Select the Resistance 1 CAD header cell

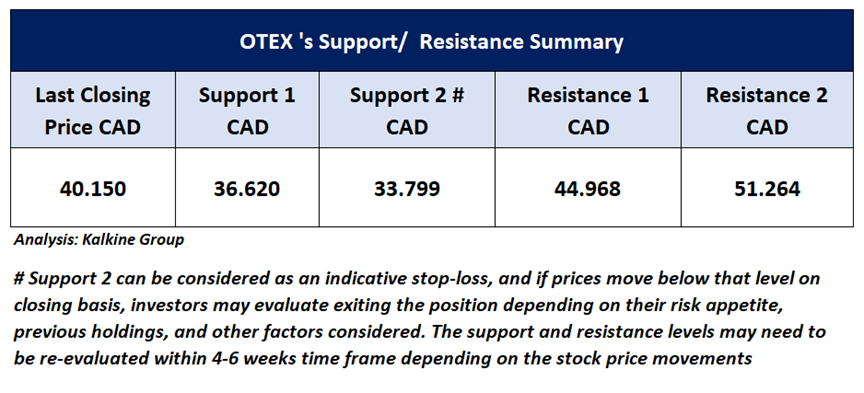pos(588,111)
